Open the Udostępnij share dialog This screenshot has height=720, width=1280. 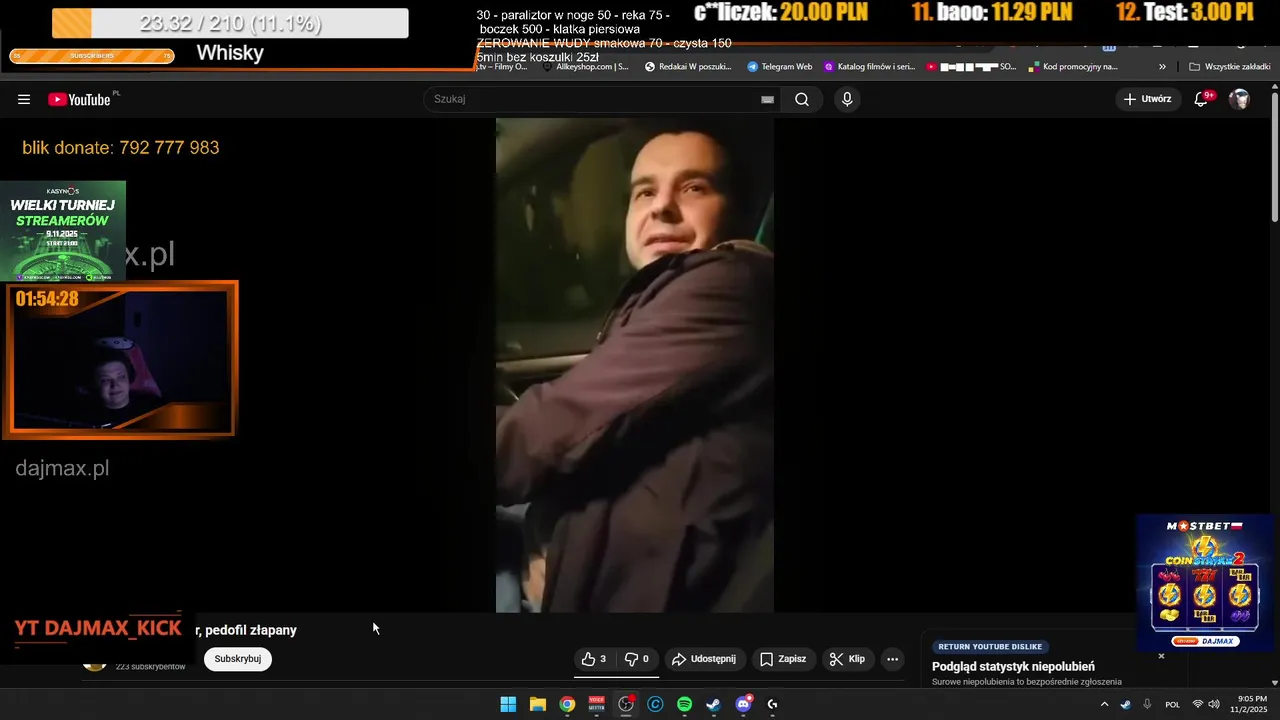click(704, 659)
